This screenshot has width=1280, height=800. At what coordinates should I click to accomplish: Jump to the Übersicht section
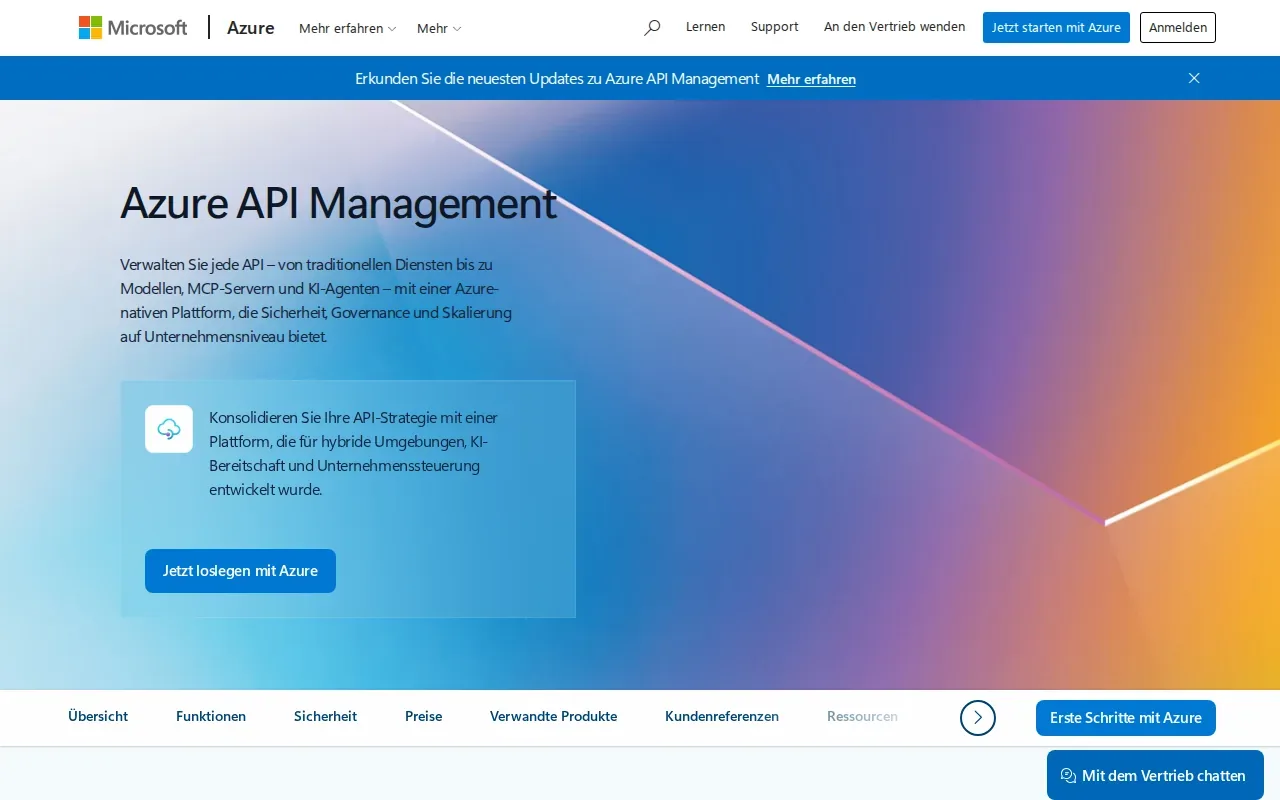pyautogui.click(x=98, y=716)
